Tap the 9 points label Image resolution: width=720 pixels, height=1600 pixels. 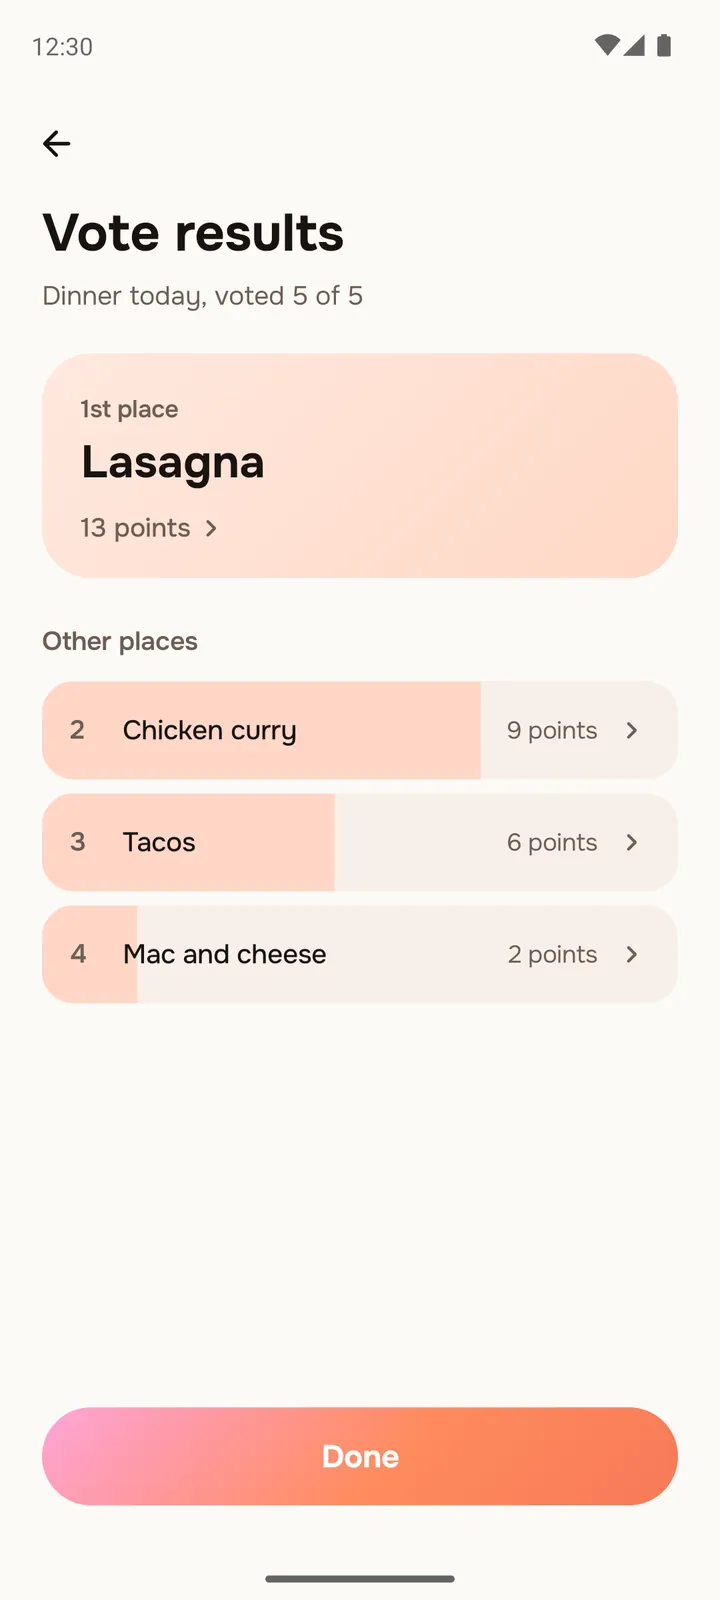coord(552,731)
